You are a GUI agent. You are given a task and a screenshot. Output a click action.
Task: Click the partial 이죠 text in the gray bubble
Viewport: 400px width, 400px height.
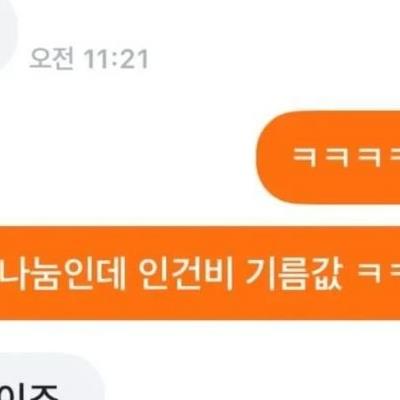tap(28, 391)
